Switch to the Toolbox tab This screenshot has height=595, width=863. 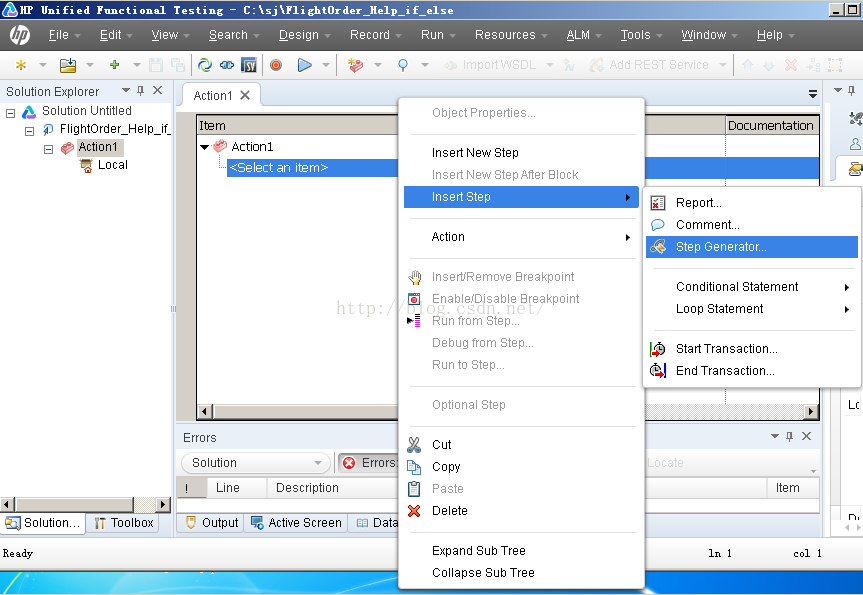click(123, 522)
